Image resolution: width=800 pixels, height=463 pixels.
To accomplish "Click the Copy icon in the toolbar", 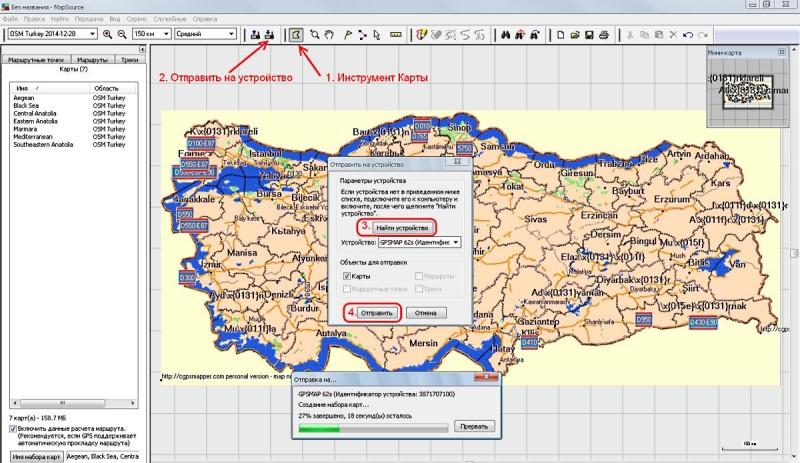I will click(x=644, y=35).
